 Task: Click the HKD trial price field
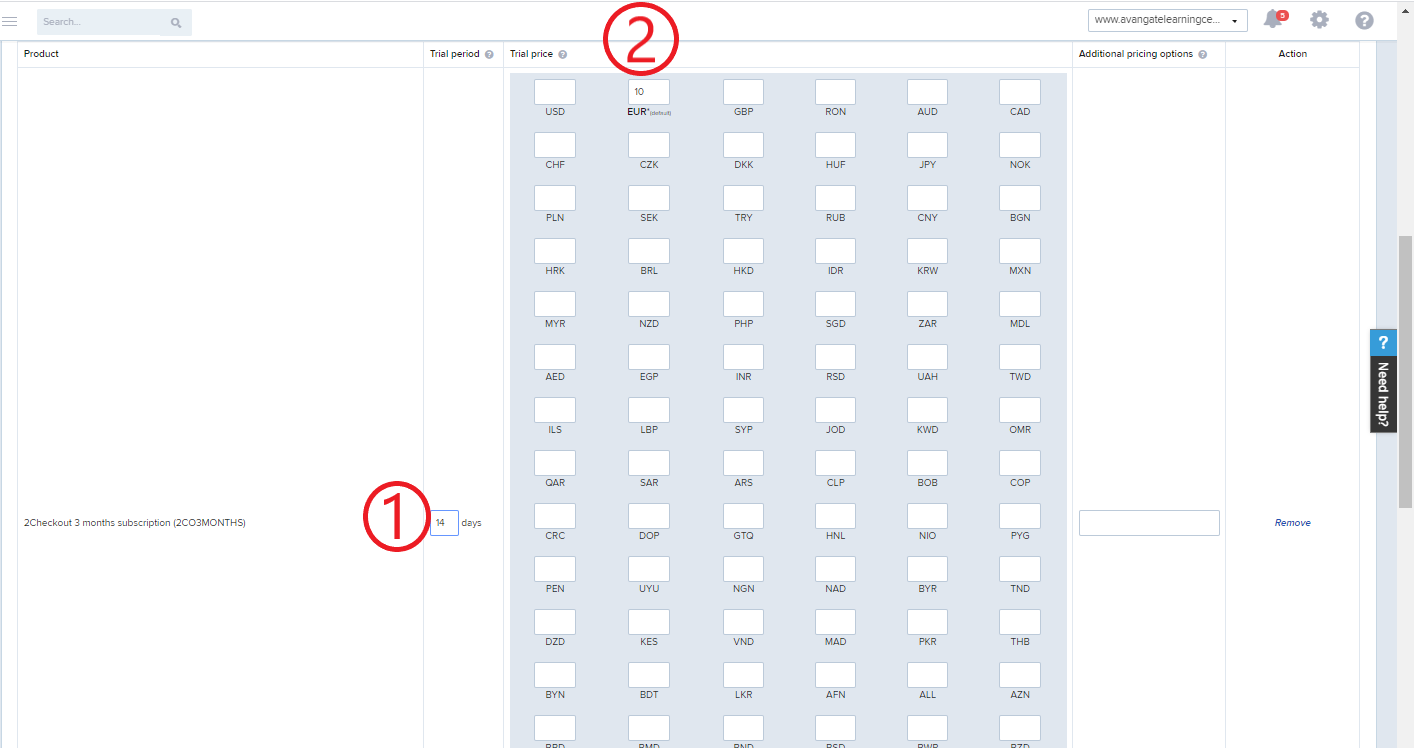(x=743, y=251)
